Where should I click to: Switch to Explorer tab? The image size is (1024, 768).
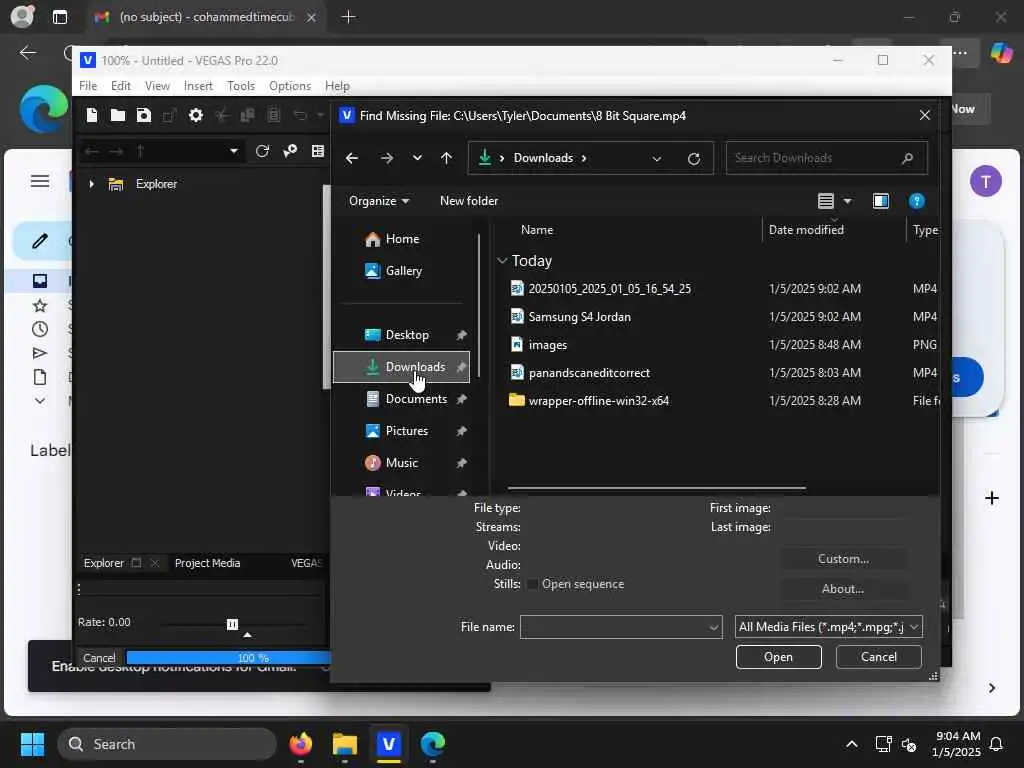(104, 564)
